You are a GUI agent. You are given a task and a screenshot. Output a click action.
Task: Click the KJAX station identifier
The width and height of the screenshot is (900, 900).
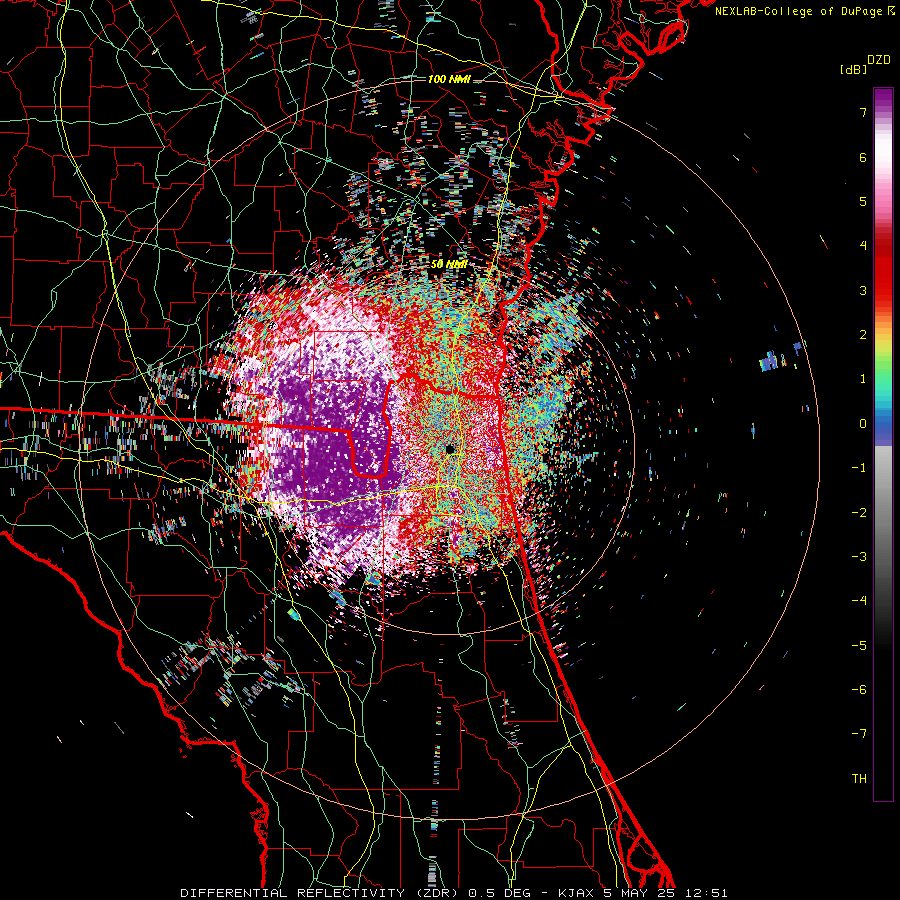tap(577, 893)
